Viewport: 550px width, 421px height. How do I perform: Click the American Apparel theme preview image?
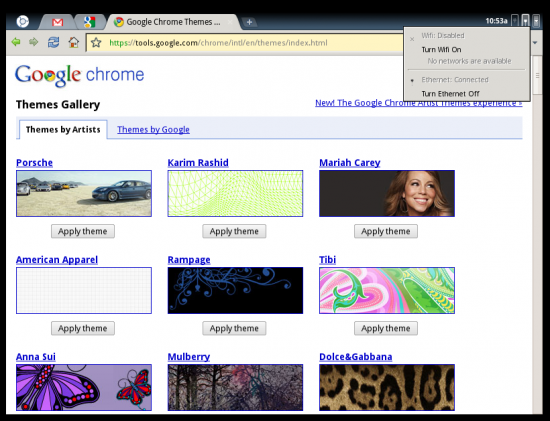tap(84, 290)
